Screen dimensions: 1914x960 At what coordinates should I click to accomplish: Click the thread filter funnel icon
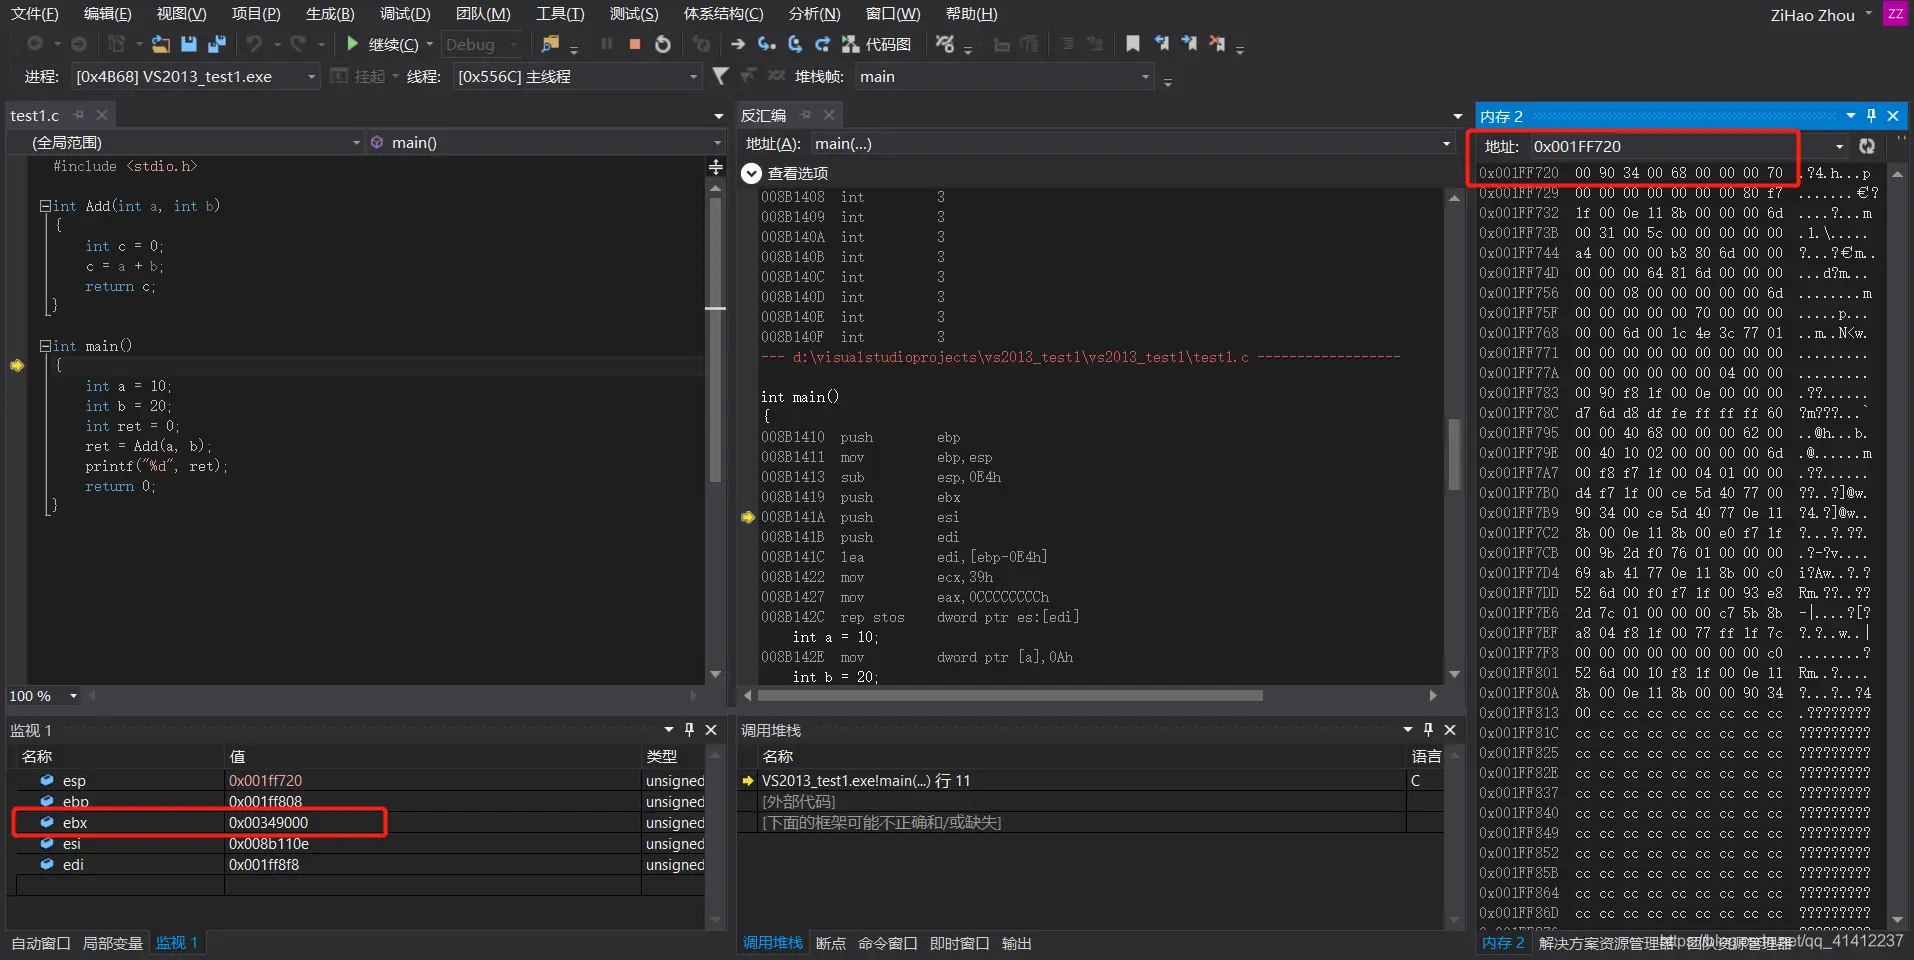point(720,76)
